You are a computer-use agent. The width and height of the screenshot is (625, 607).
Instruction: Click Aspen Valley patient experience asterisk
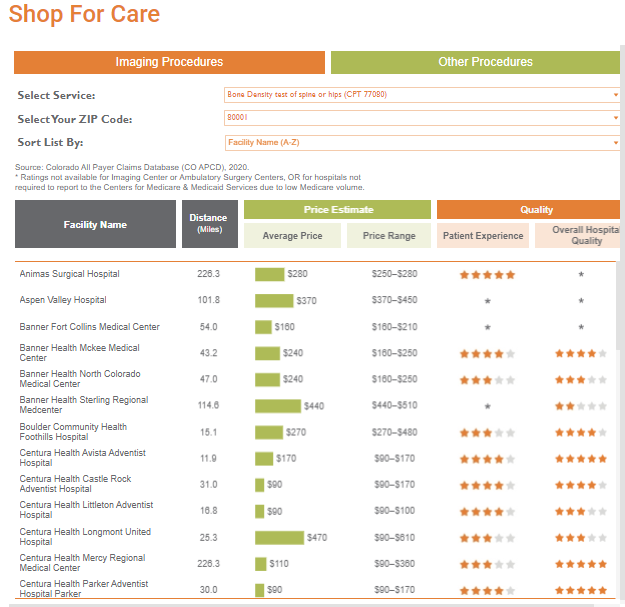[487, 301]
